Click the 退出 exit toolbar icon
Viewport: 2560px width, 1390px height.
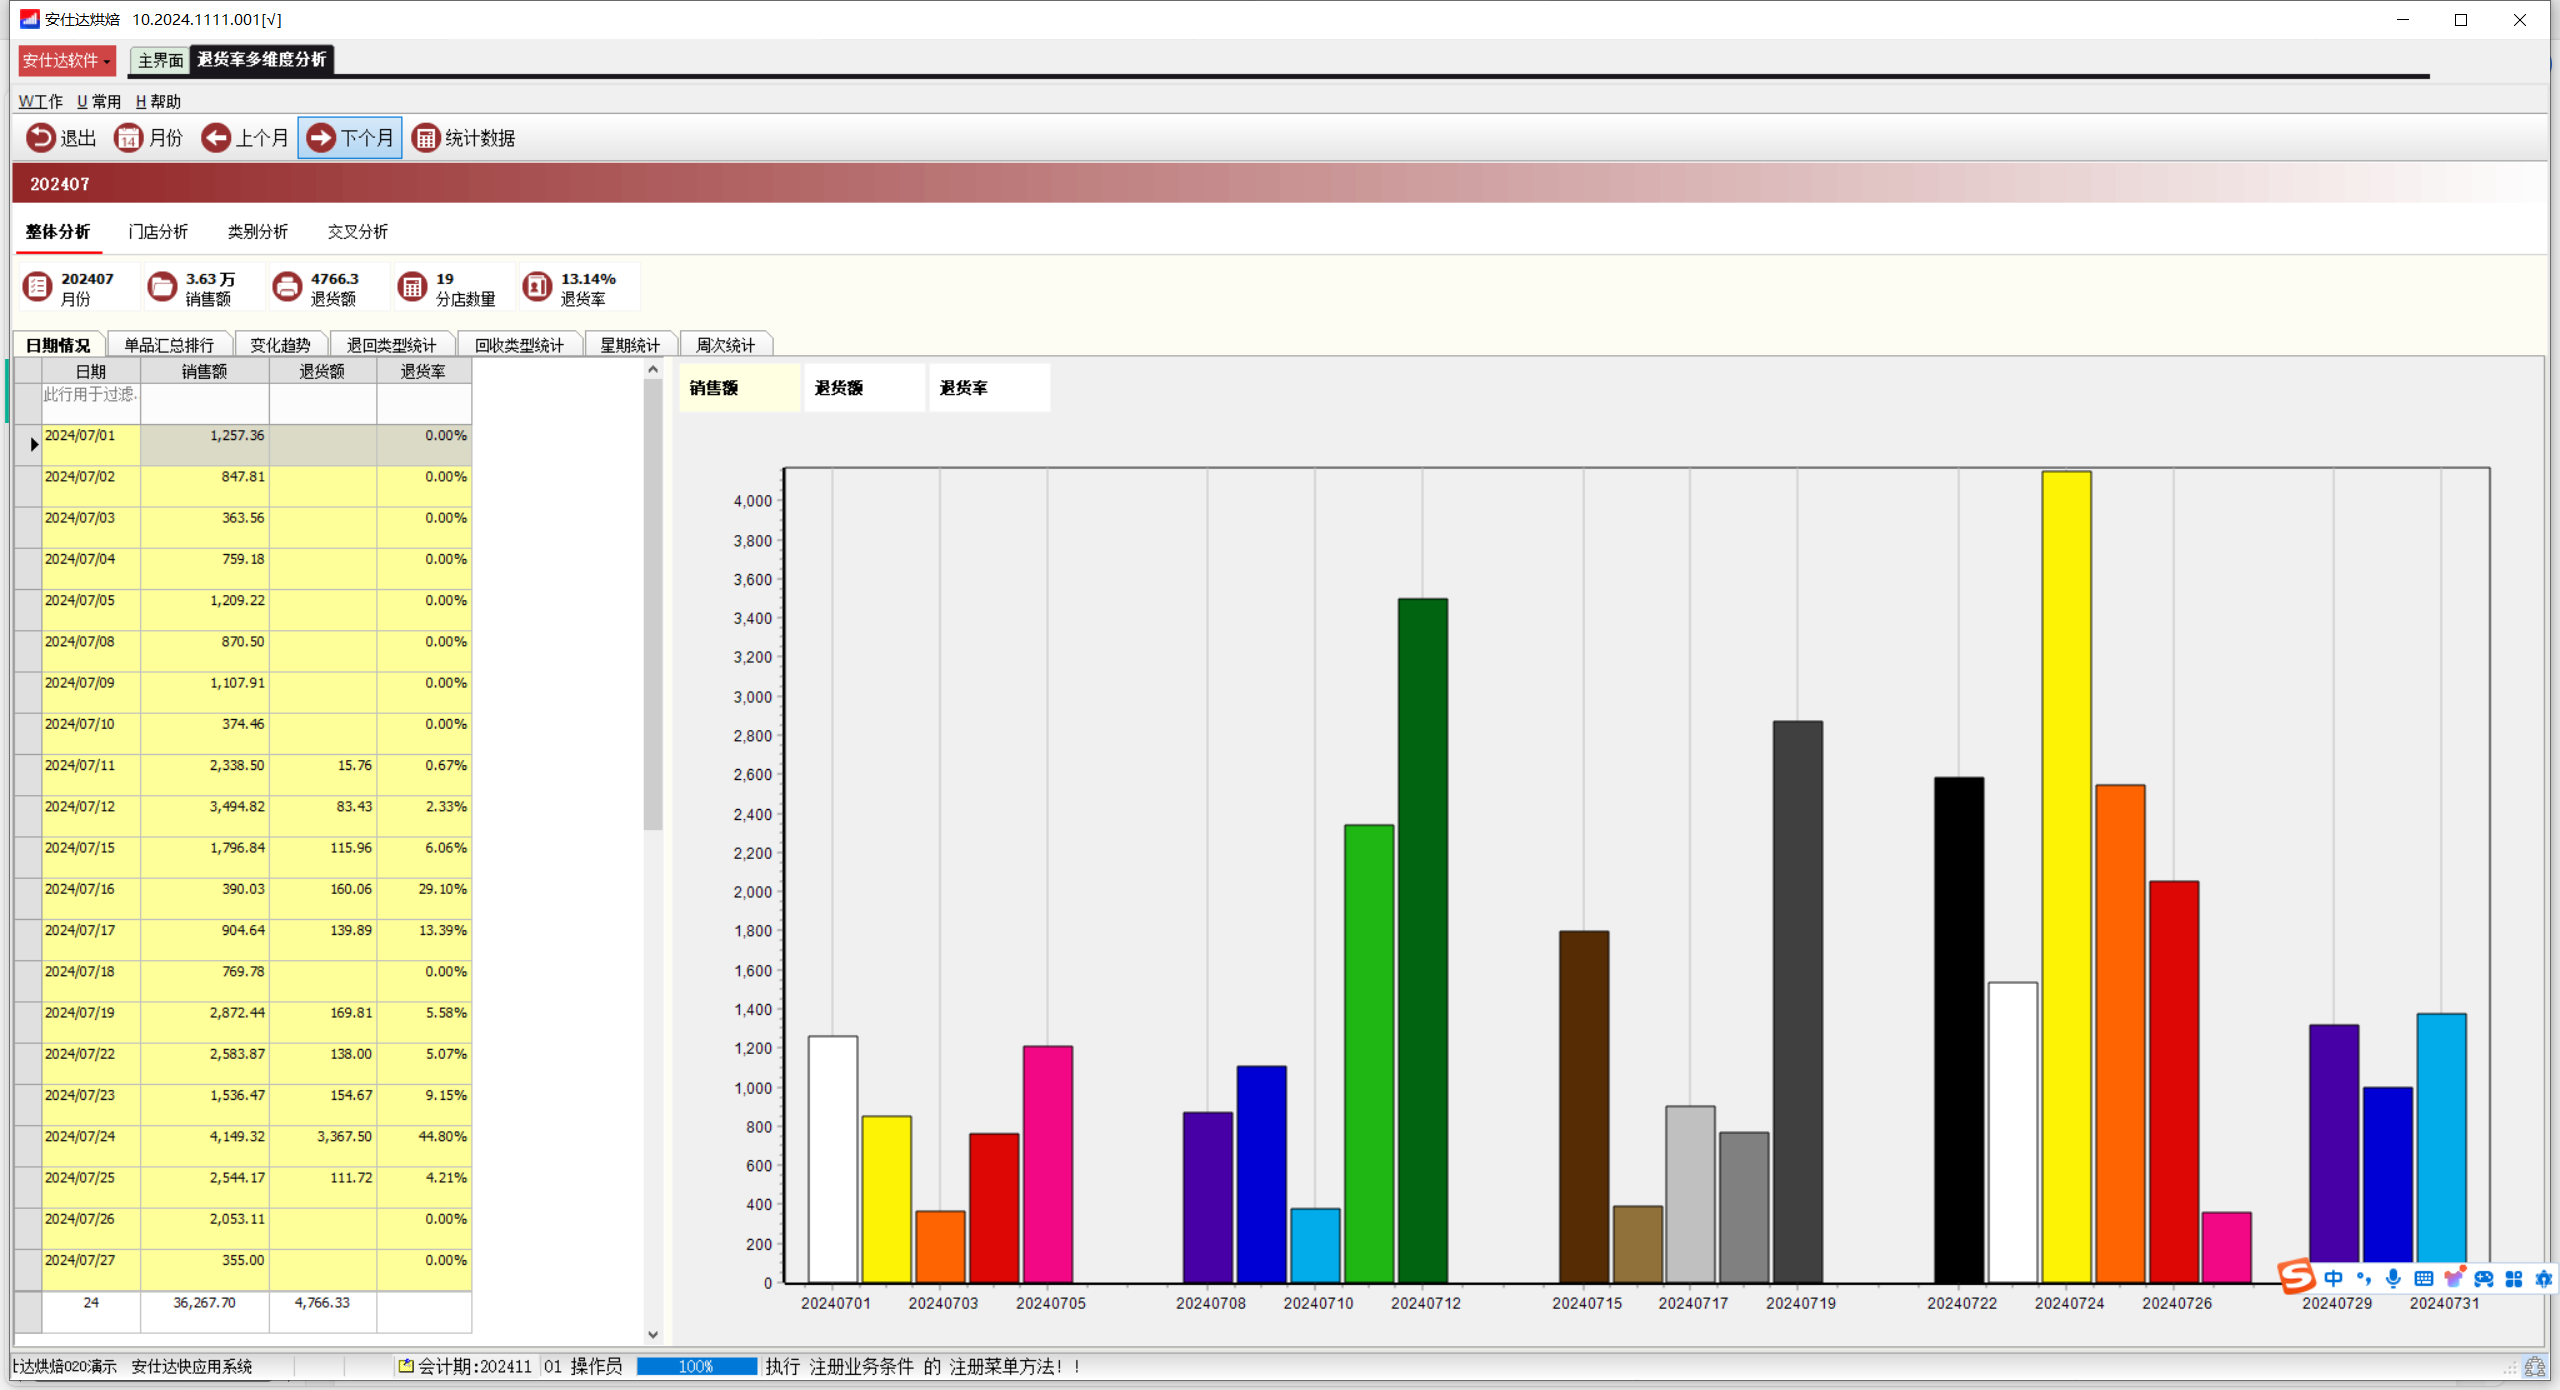click(41, 138)
